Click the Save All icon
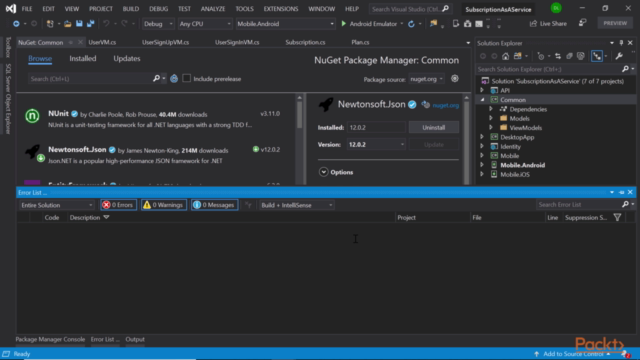Image resolution: width=640 pixels, height=360 pixels. [x=91, y=24]
